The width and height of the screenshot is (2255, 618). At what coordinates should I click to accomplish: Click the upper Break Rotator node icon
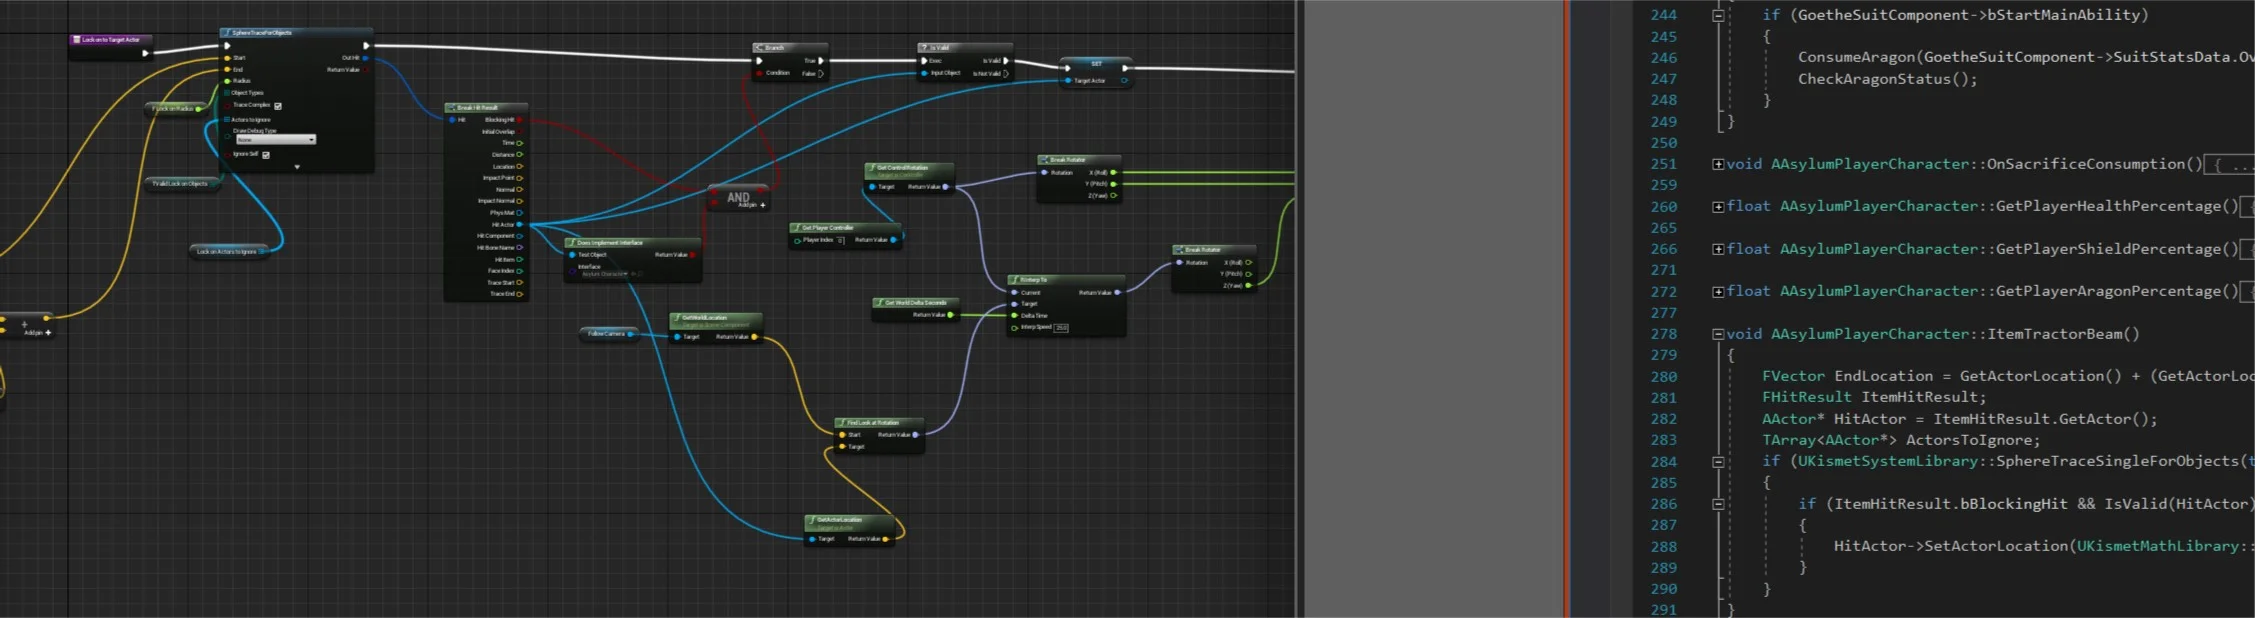pos(1045,160)
